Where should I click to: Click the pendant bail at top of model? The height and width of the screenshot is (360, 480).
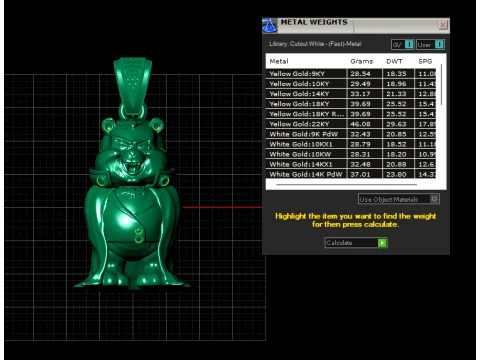coord(133,85)
